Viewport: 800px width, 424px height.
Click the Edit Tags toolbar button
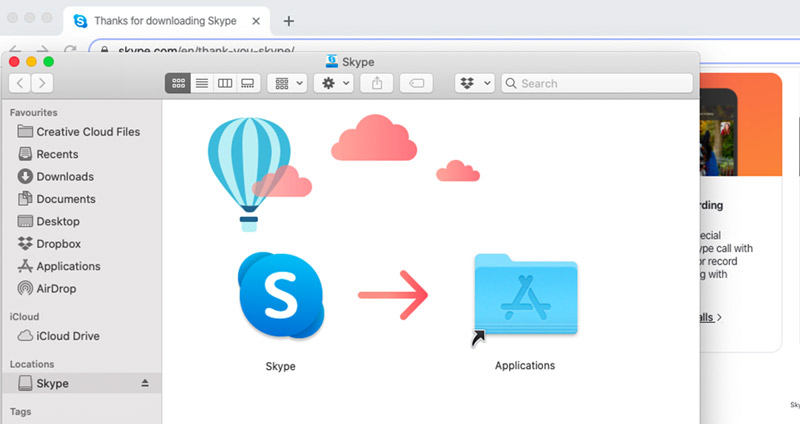click(x=419, y=84)
